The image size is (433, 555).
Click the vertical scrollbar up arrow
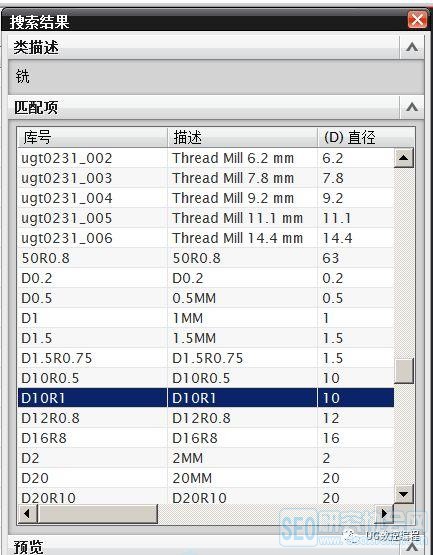click(404, 158)
